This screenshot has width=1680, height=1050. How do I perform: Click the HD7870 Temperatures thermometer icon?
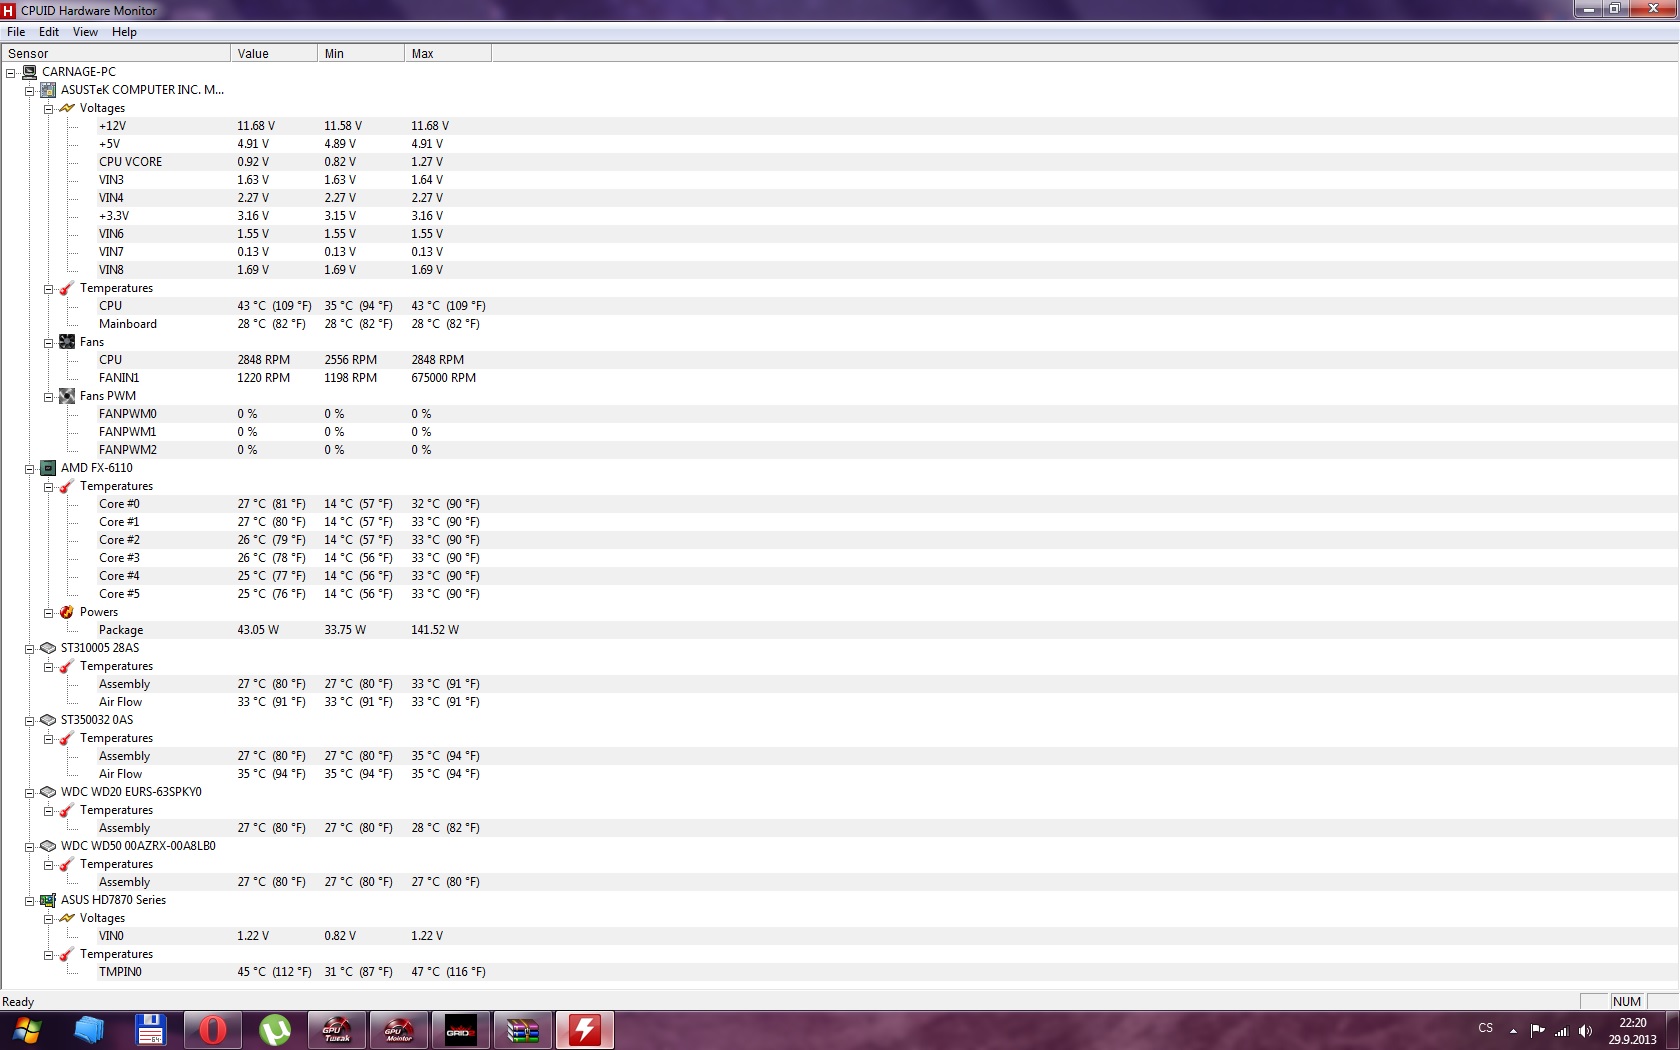[x=67, y=954]
